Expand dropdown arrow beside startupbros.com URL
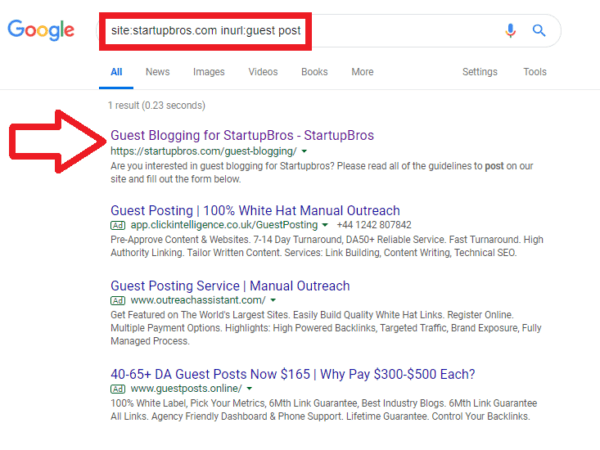 304,152
